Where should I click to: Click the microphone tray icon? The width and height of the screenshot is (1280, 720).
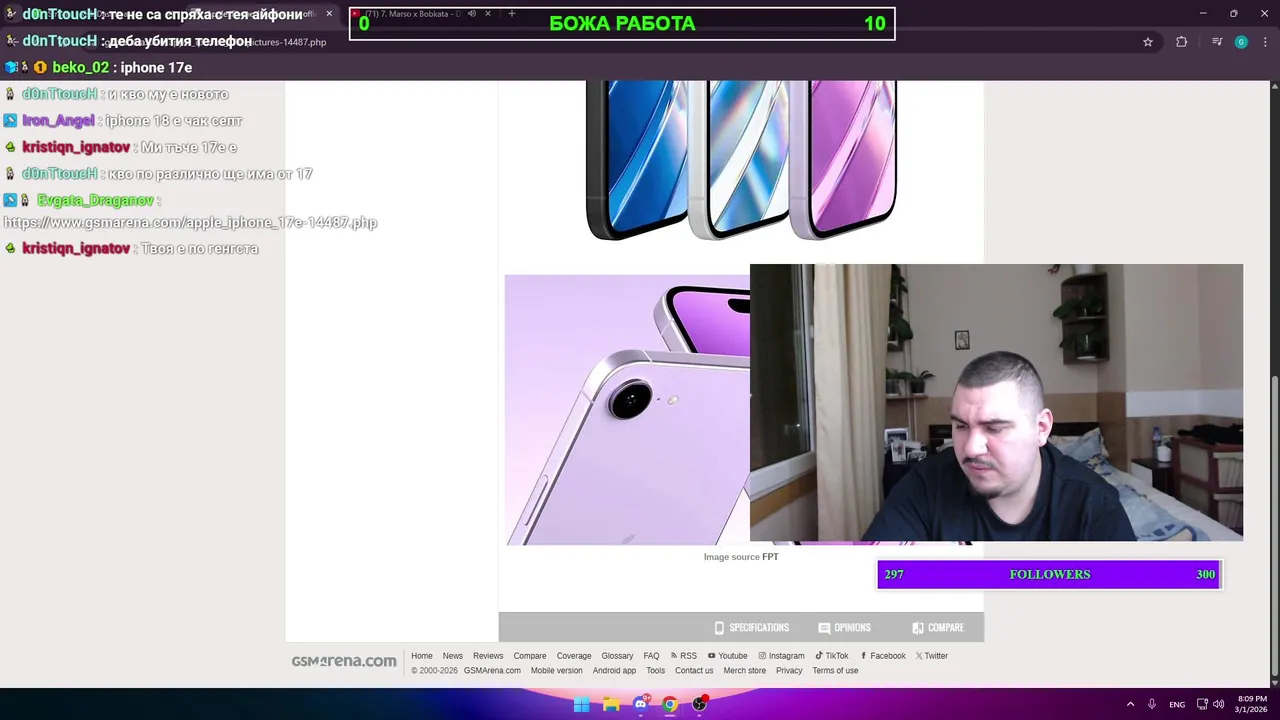pos(1152,705)
